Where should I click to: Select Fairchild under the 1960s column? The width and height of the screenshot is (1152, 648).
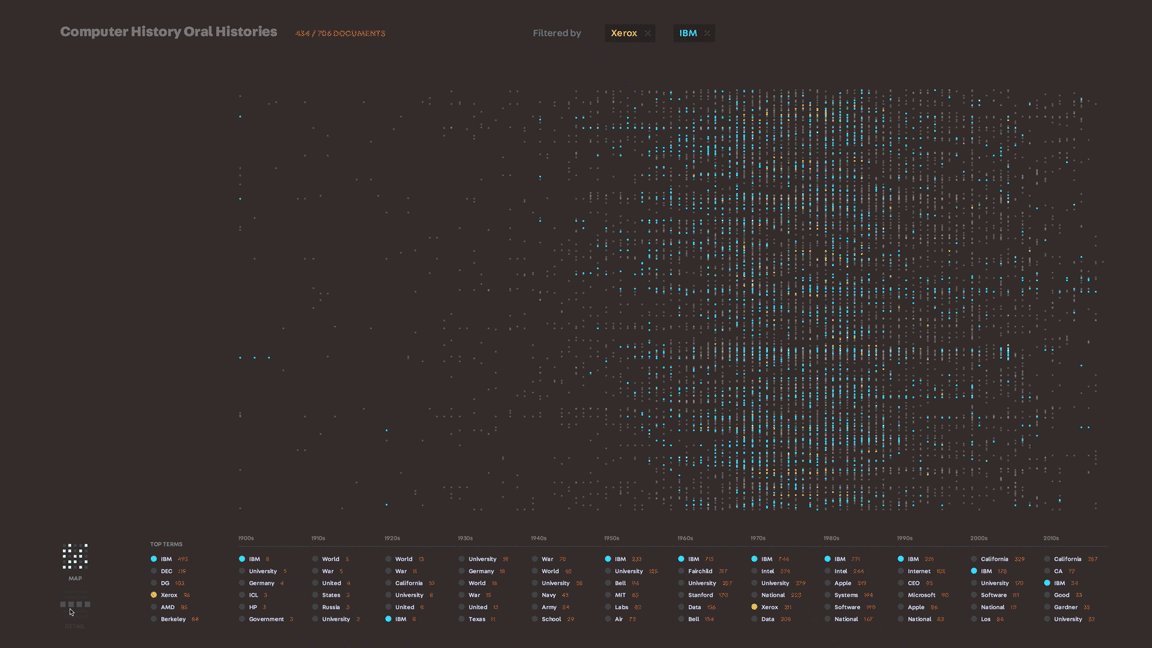[700, 571]
